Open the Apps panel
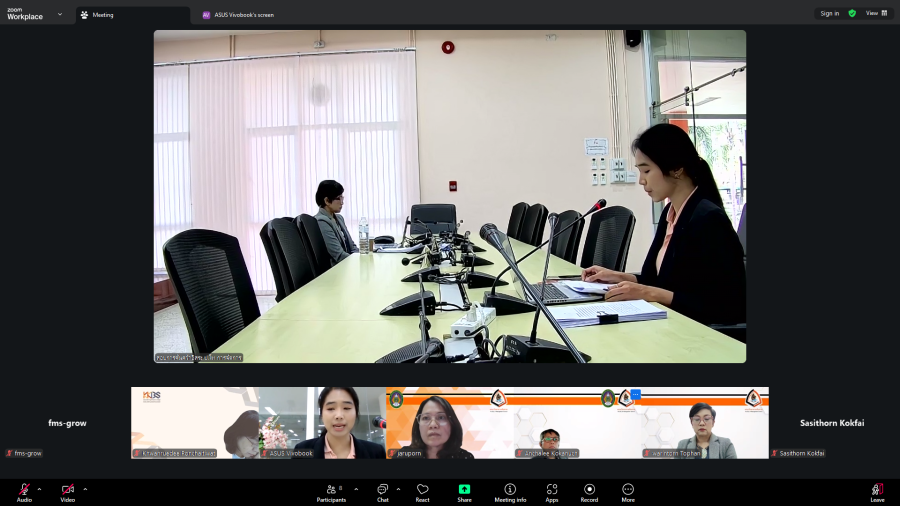Image resolution: width=900 pixels, height=506 pixels. point(551,491)
